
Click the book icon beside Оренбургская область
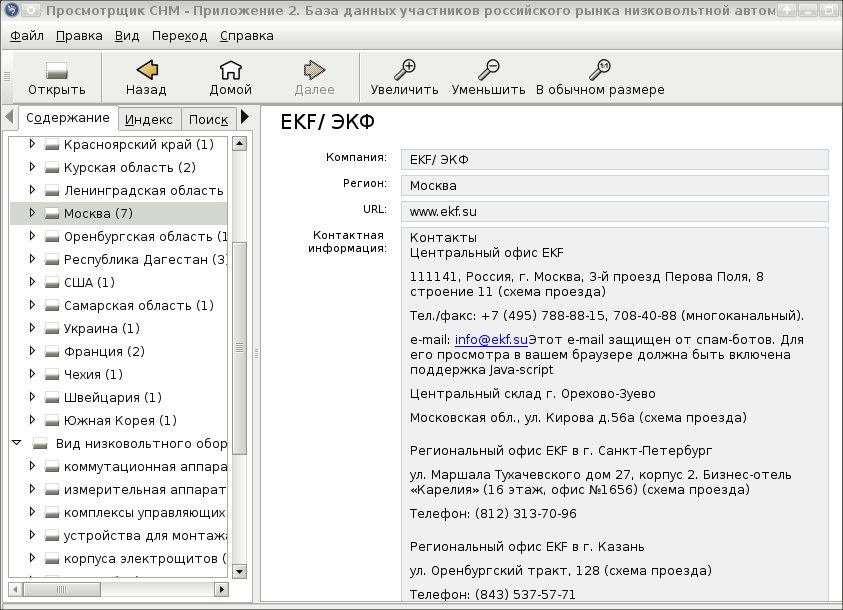click(x=52, y=236)
